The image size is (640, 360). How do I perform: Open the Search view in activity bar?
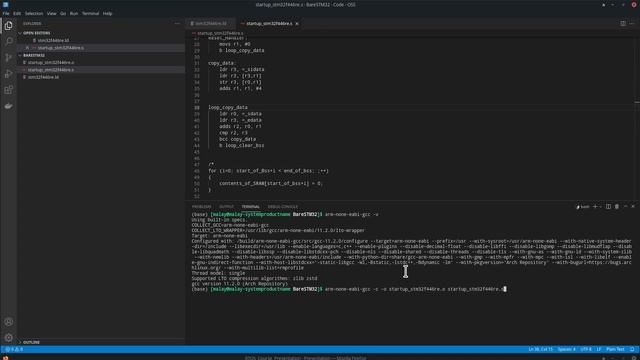[x=9, y=41]
